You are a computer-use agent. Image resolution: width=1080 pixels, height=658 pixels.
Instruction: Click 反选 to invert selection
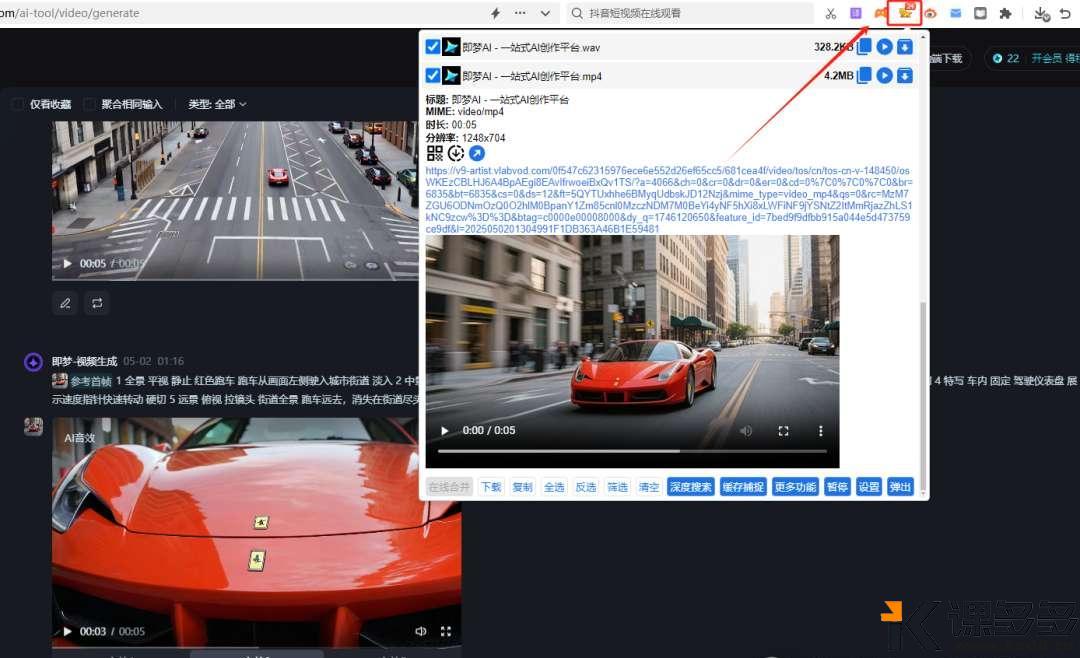pyautogui.click(x=586, y=487)
